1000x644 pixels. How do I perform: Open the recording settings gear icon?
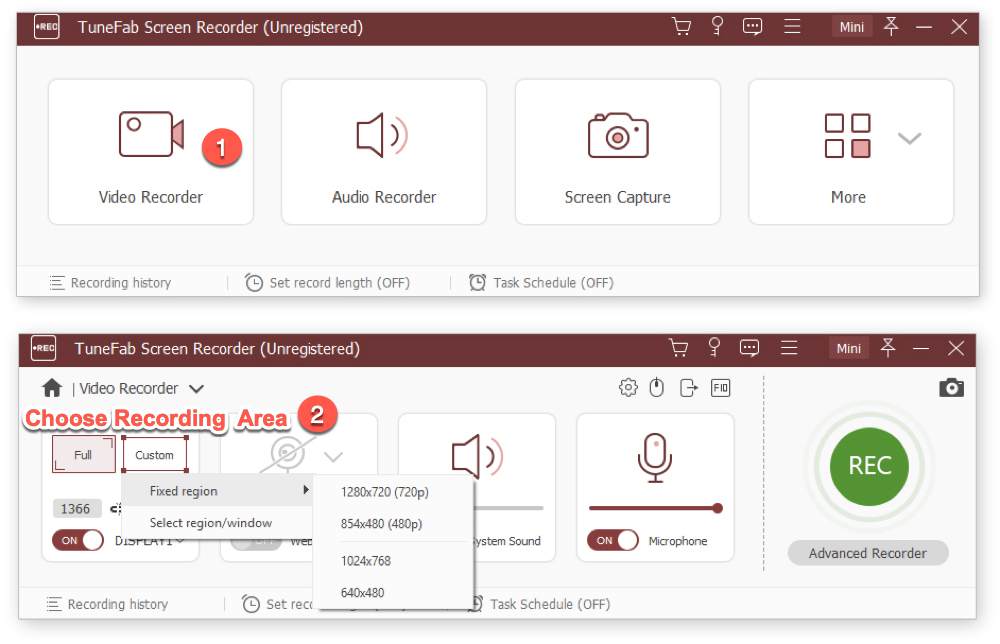point(628,388)
